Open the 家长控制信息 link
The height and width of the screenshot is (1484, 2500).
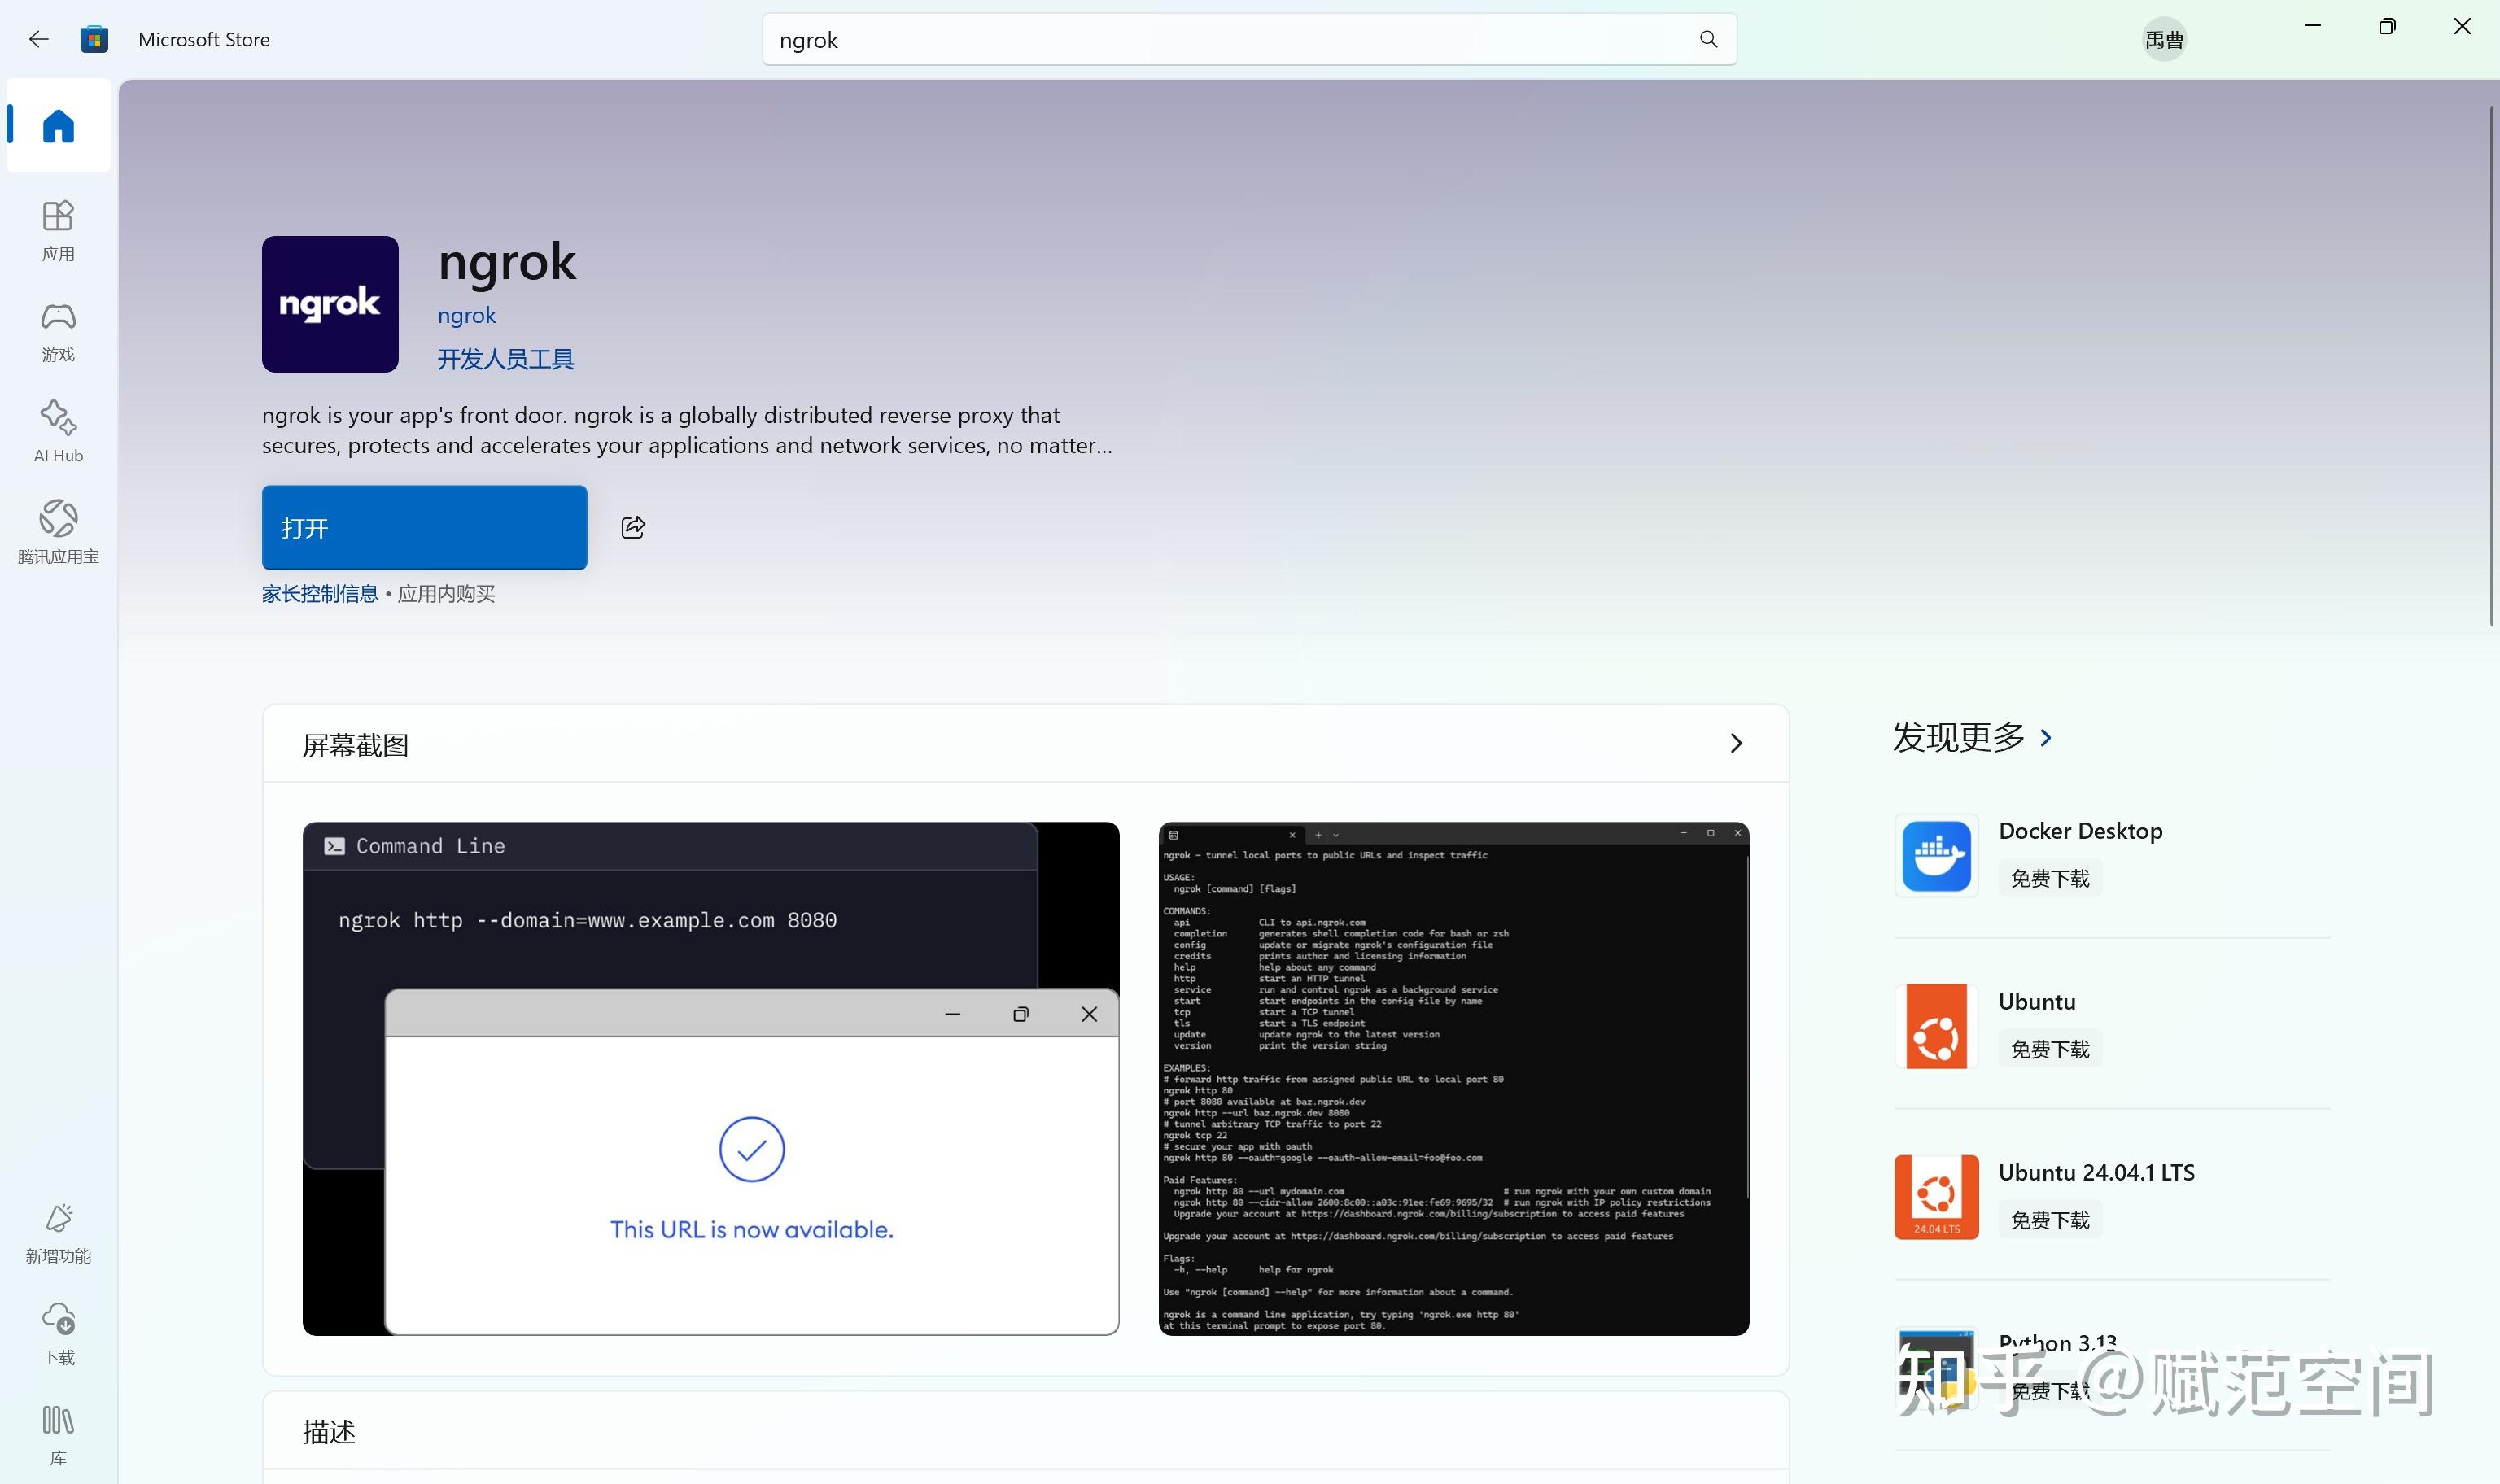click(319, 593)
